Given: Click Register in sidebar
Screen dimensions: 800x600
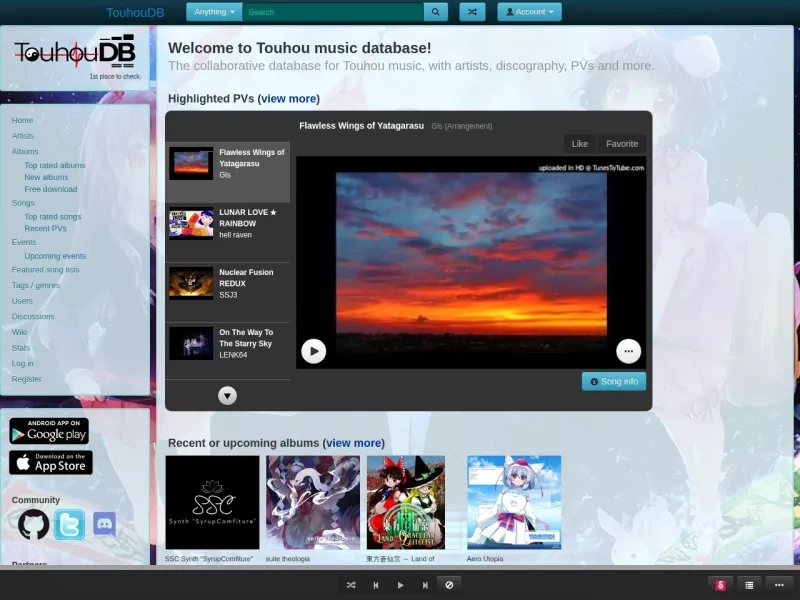Looking at the screenshot, I should point(27,379).
